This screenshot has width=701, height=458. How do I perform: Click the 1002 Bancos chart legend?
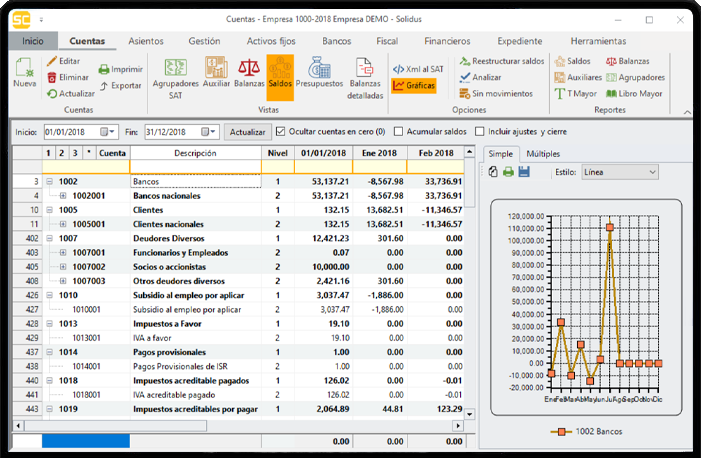coord(586,432)
